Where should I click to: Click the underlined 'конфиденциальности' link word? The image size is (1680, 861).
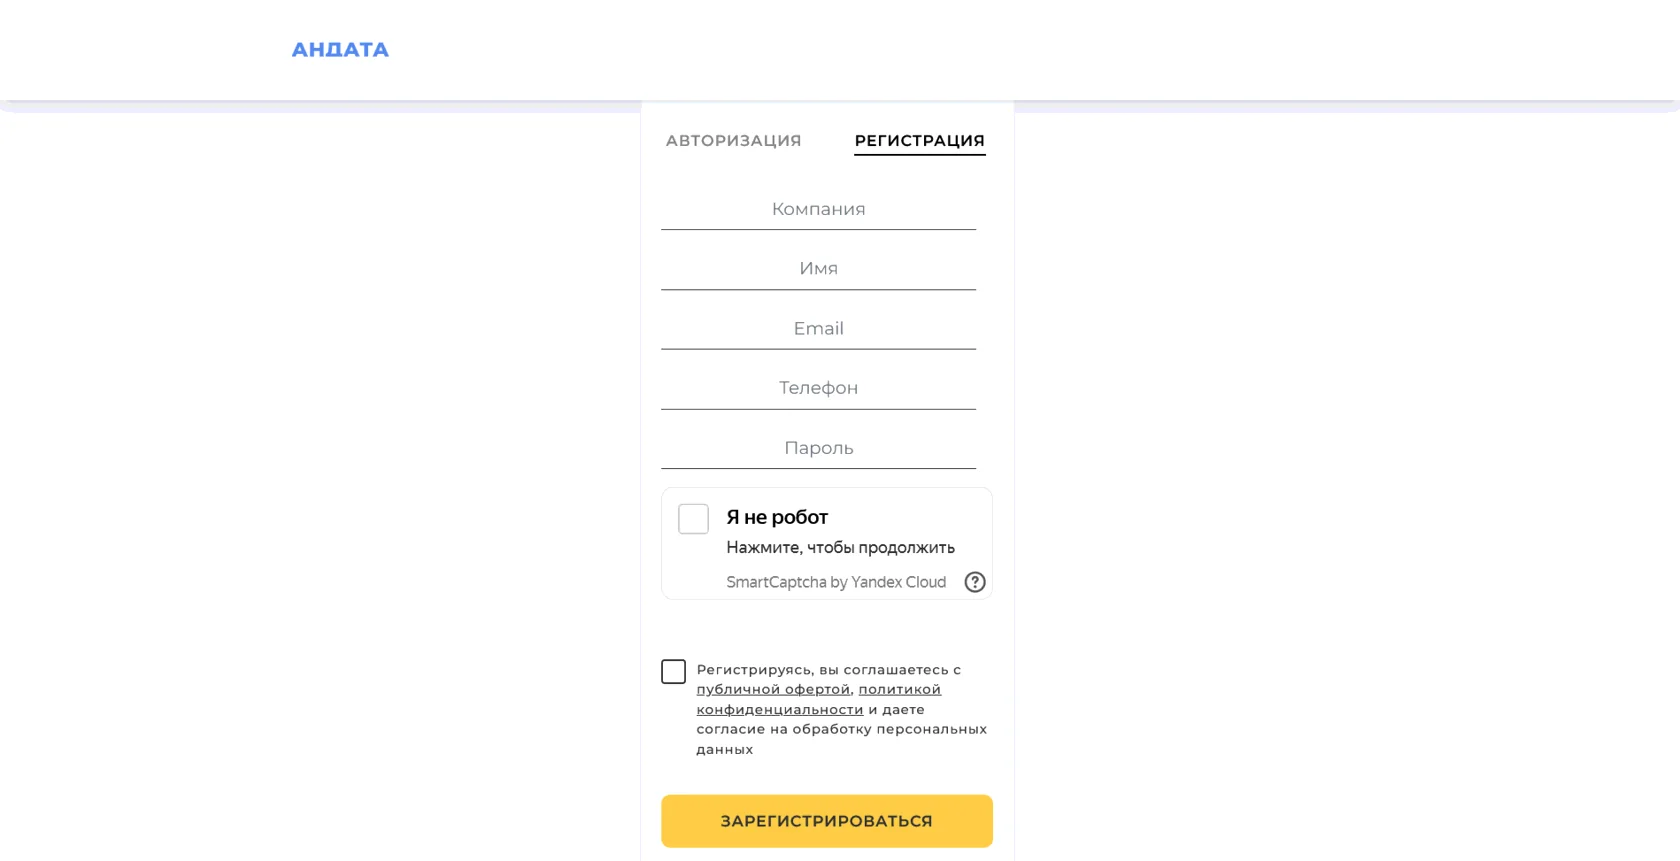(780, 709)
